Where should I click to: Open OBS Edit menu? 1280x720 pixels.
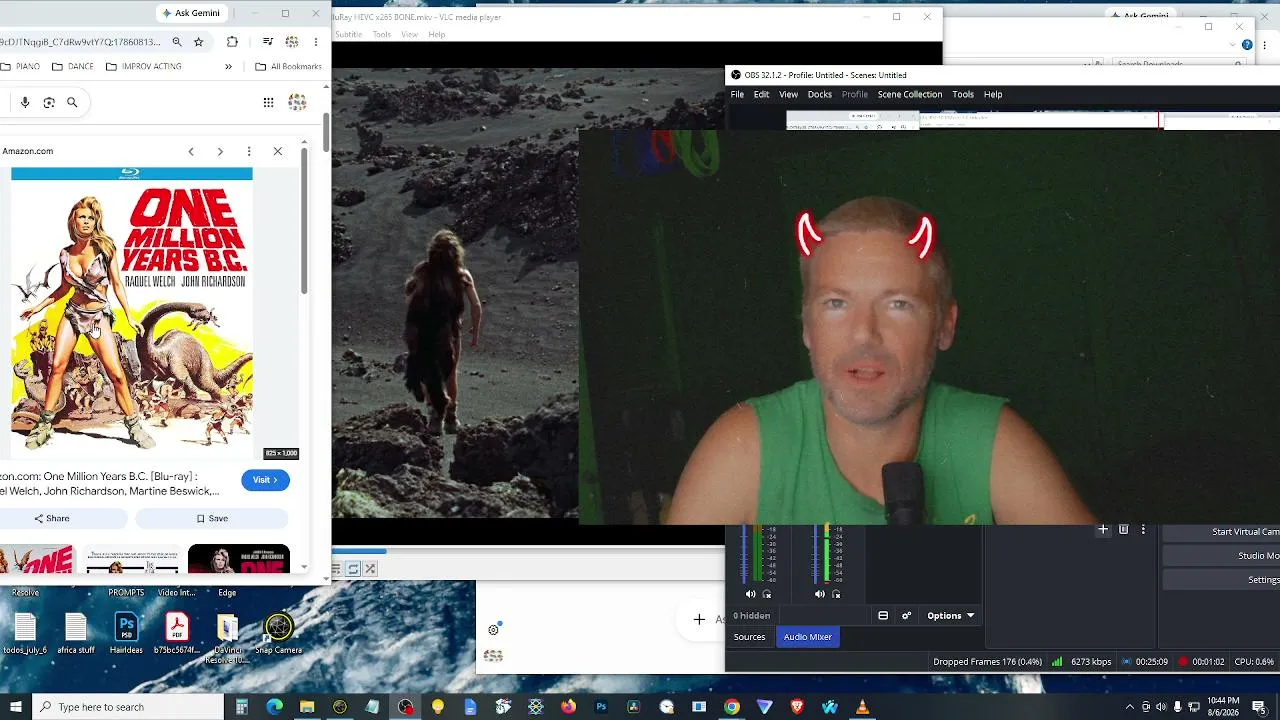tap(761, 94)
